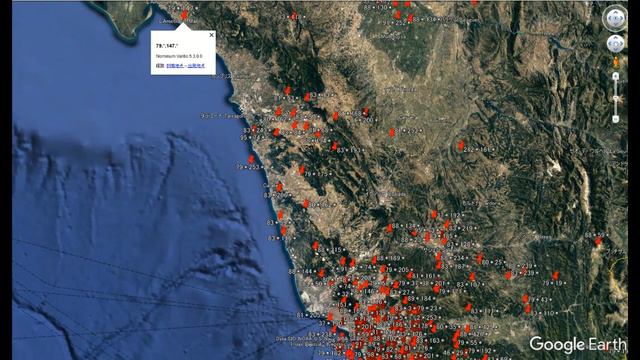Viewport: 640px width, 360px height.
Task: Click the zoom slider handle
Action: pos(616,99)
